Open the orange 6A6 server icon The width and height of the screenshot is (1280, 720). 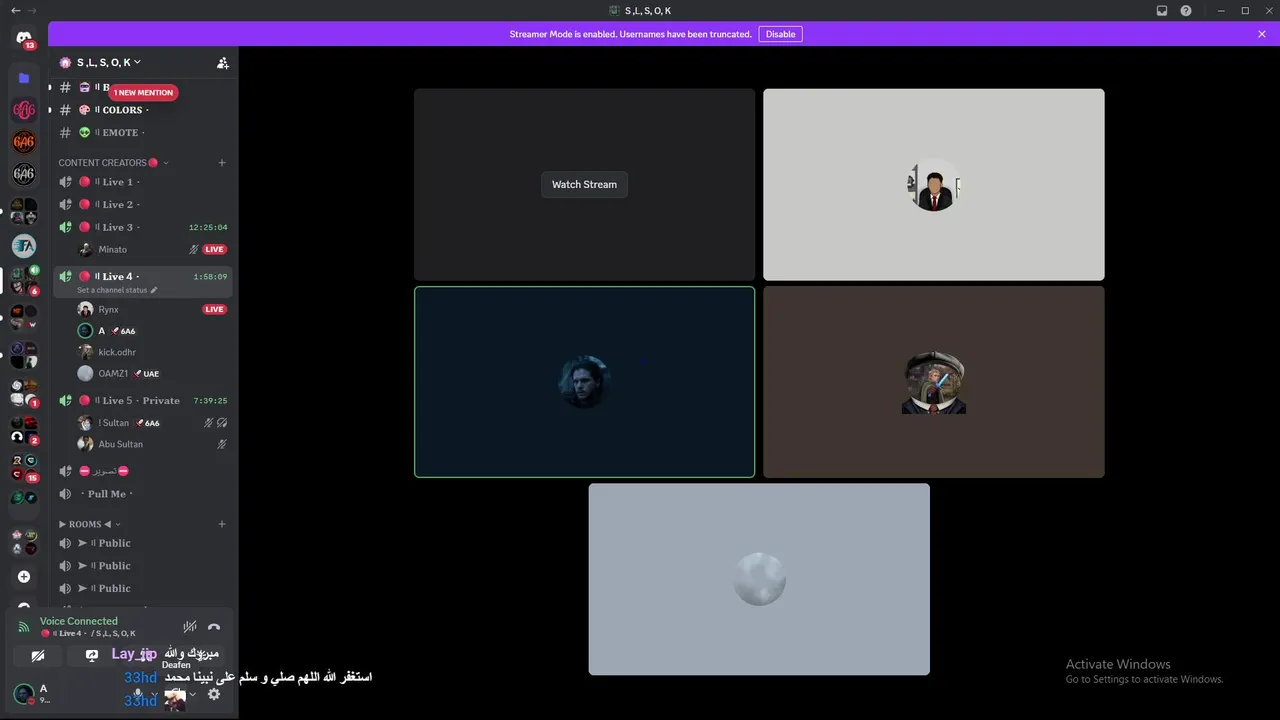(24, 142)
